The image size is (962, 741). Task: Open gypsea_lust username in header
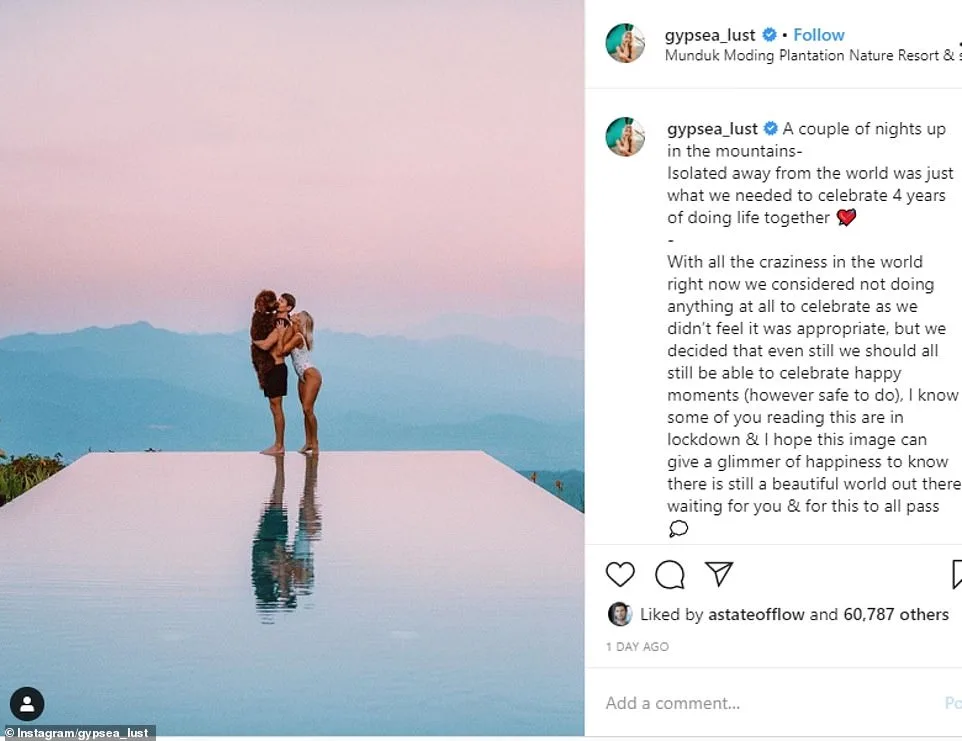click(710, 35)
